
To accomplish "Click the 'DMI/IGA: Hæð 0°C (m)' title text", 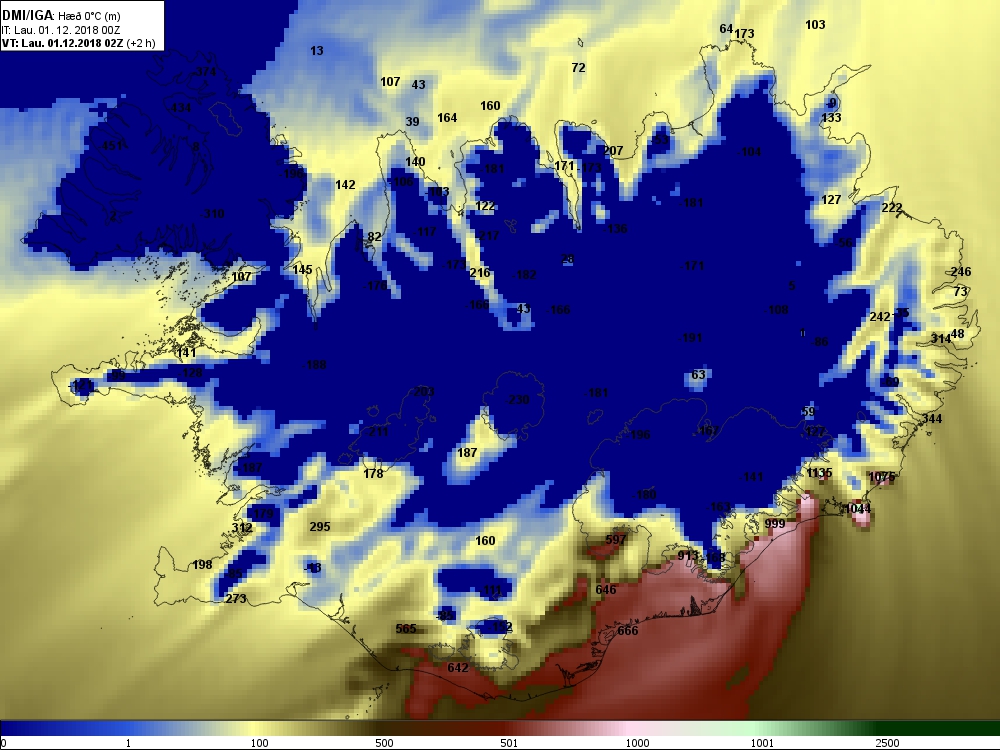I will pos(61,16).
